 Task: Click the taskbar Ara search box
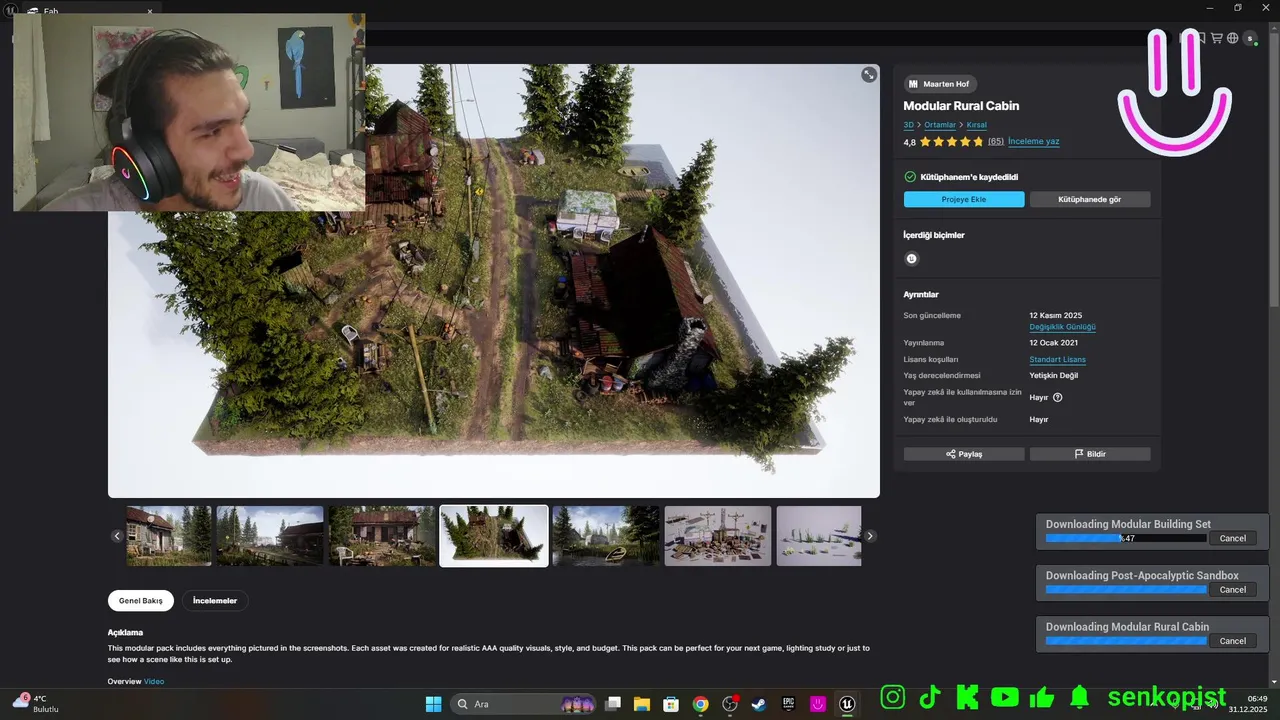coord(523,704)
